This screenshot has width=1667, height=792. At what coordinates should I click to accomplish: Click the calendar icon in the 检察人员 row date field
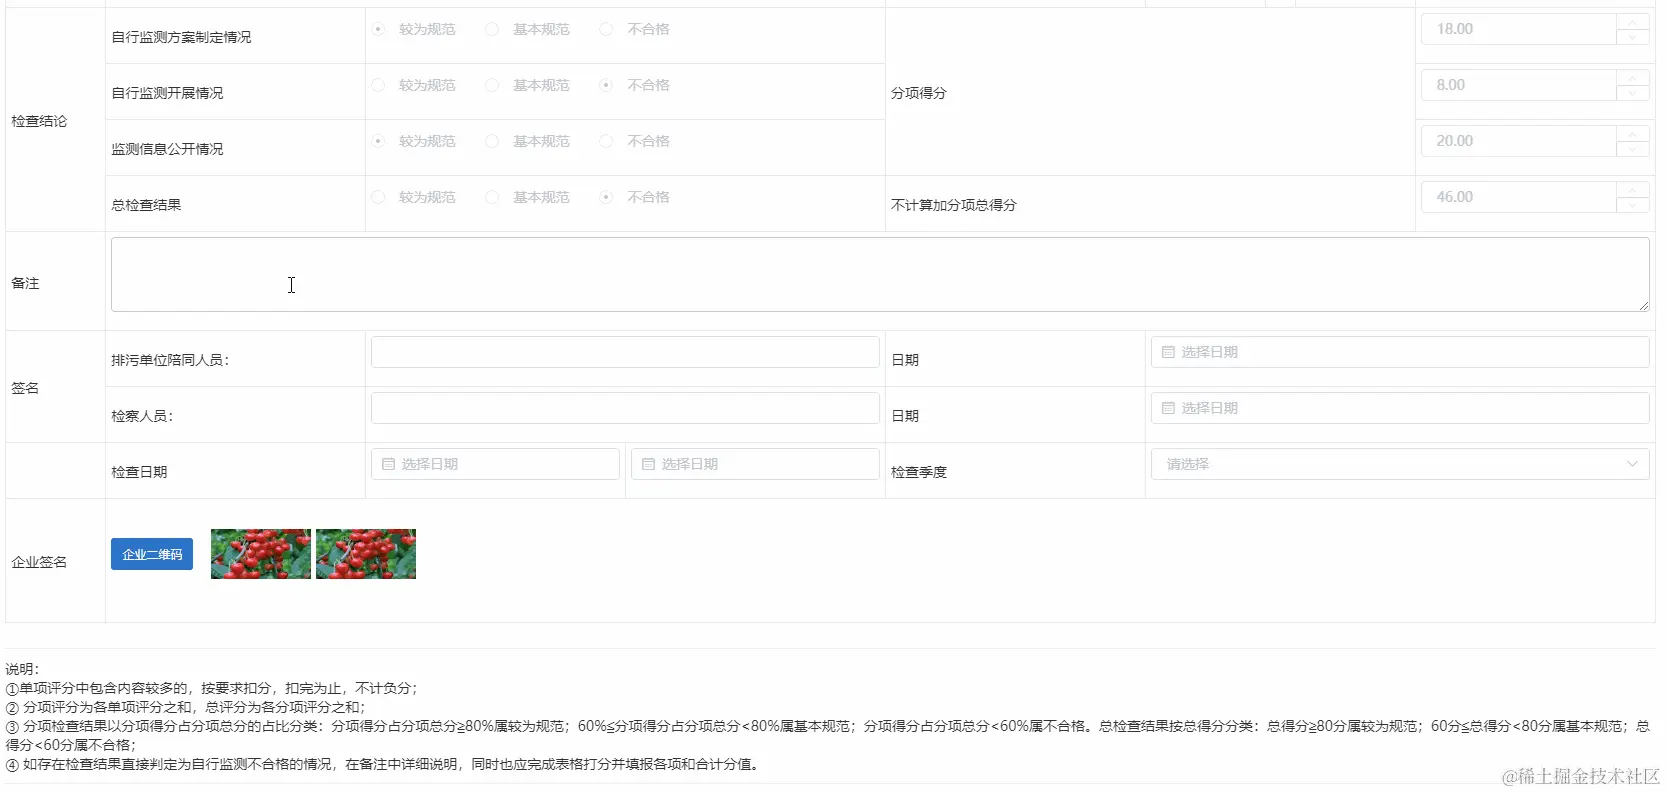1168,408
